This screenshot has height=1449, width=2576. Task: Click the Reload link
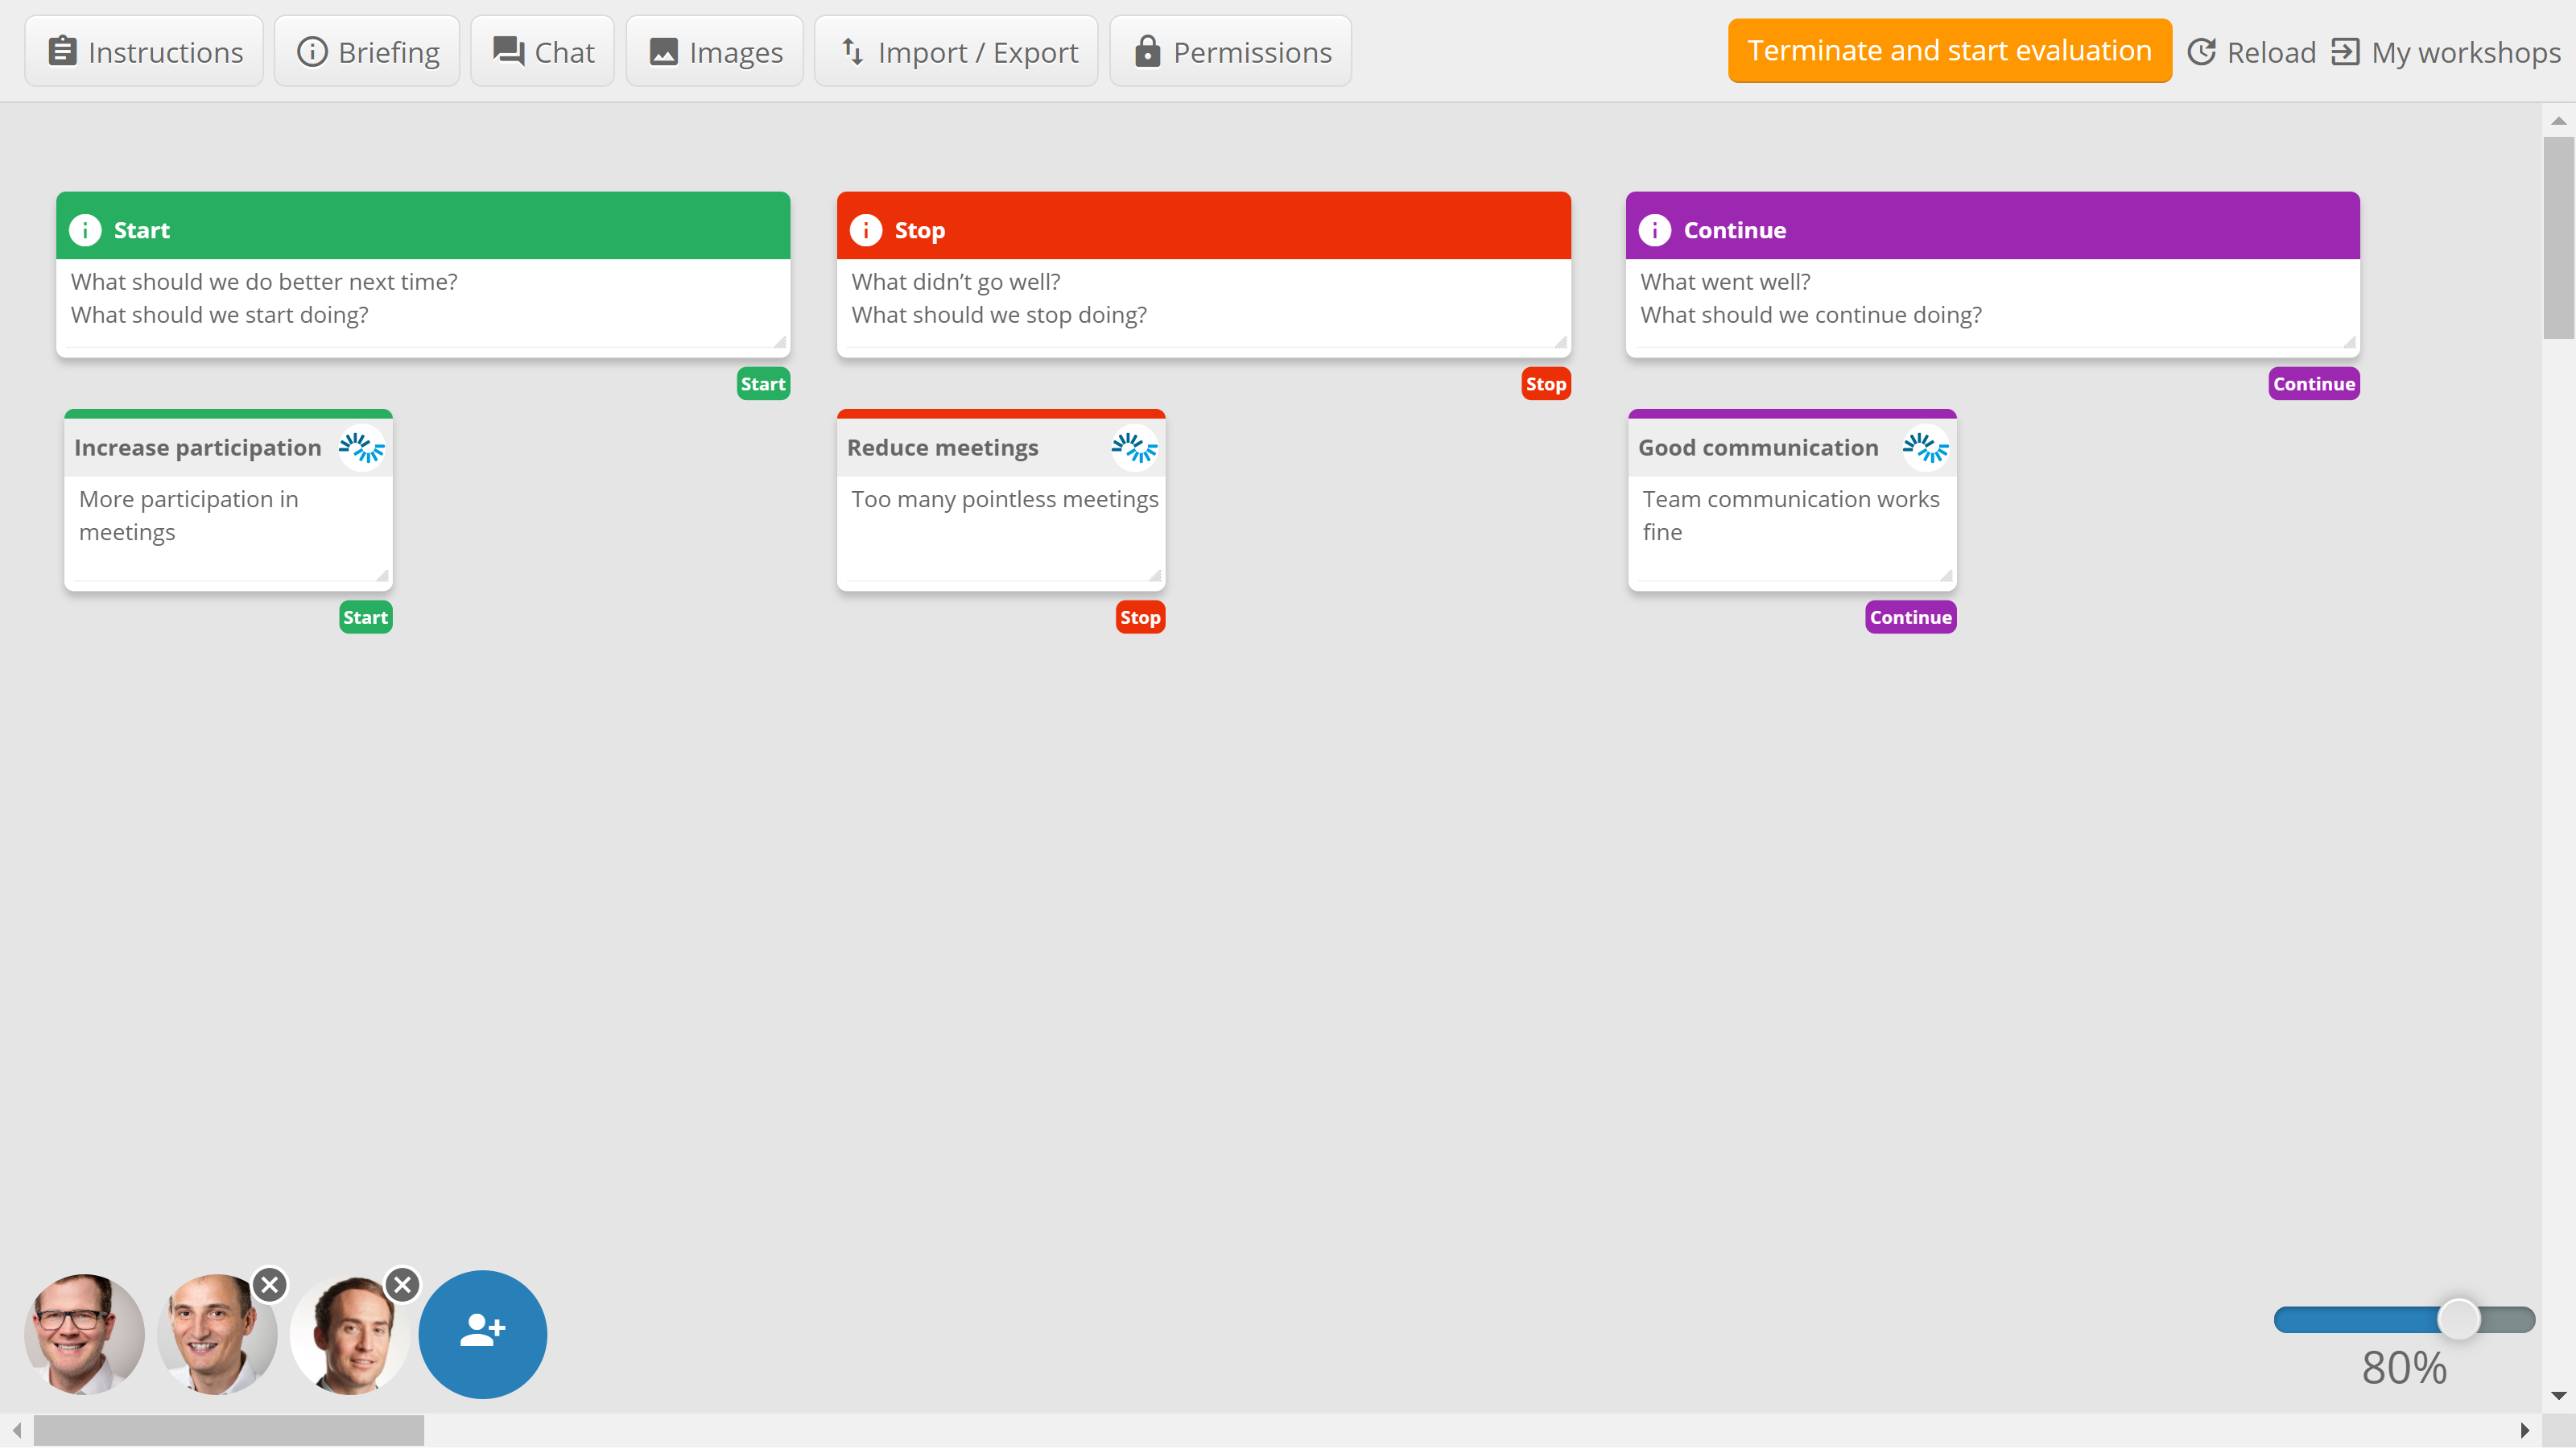pos(2252,52)
